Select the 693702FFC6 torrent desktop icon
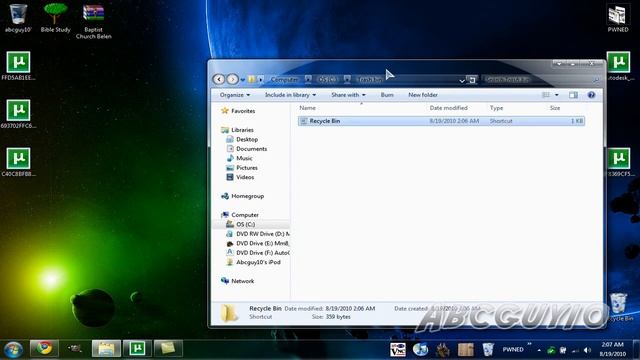 point(18,114)
